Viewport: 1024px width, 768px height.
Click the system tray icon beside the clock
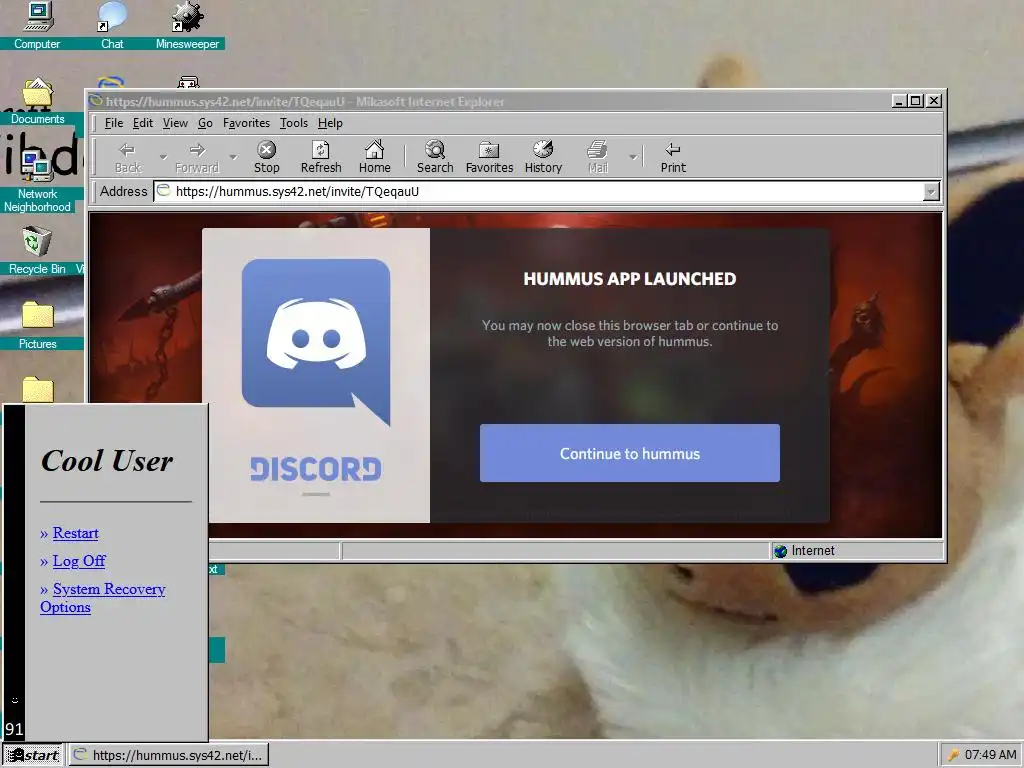[953, 755]
